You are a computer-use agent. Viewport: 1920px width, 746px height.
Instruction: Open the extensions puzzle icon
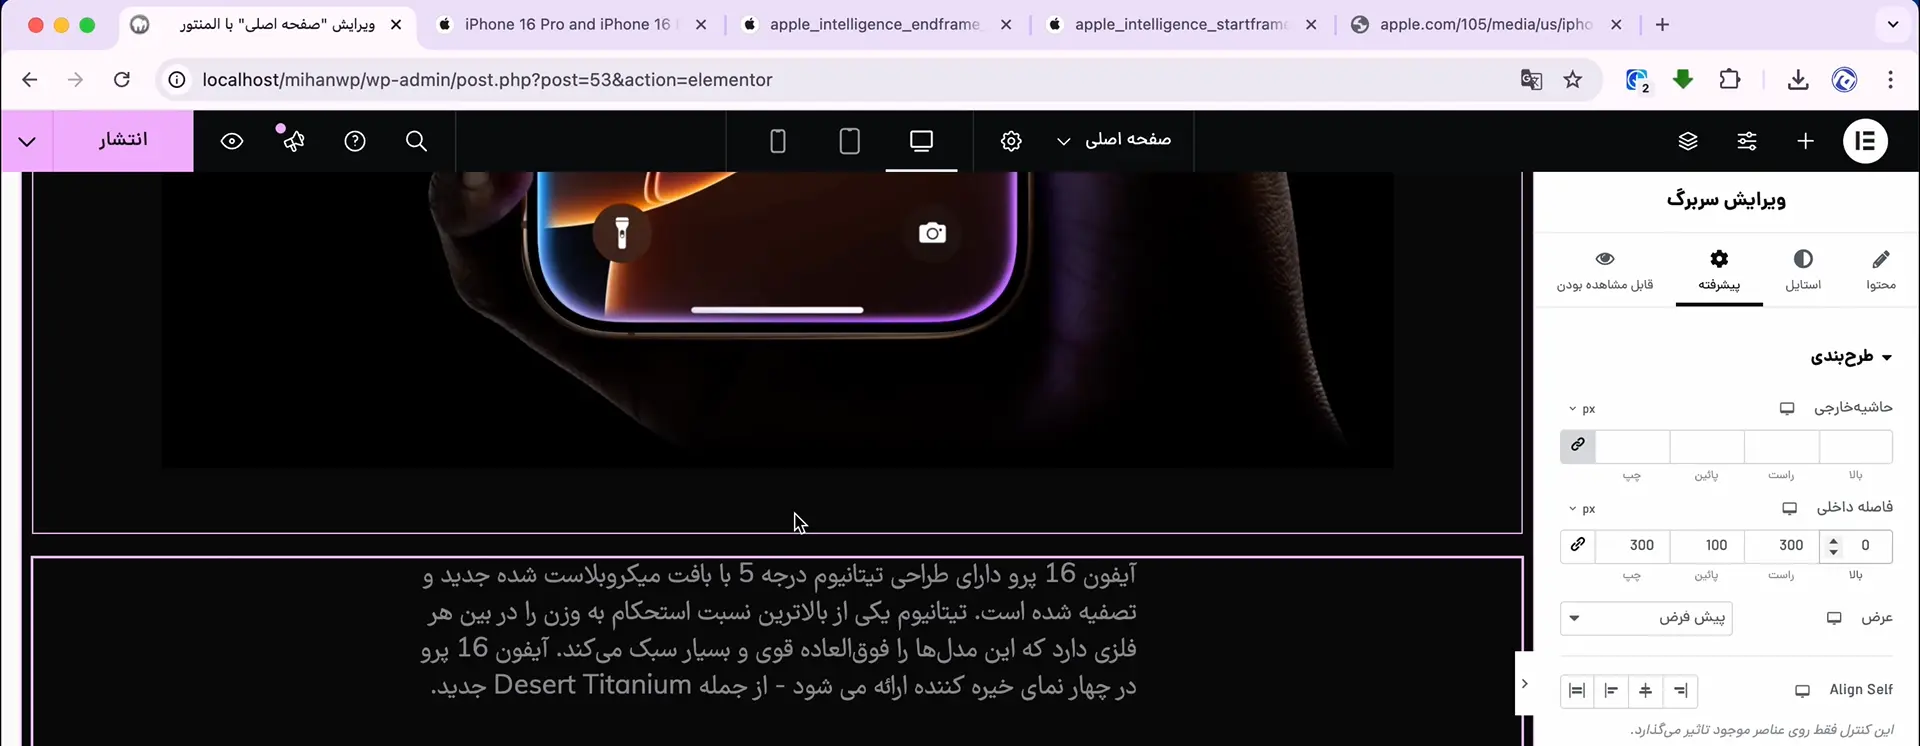click(1730, 80)
